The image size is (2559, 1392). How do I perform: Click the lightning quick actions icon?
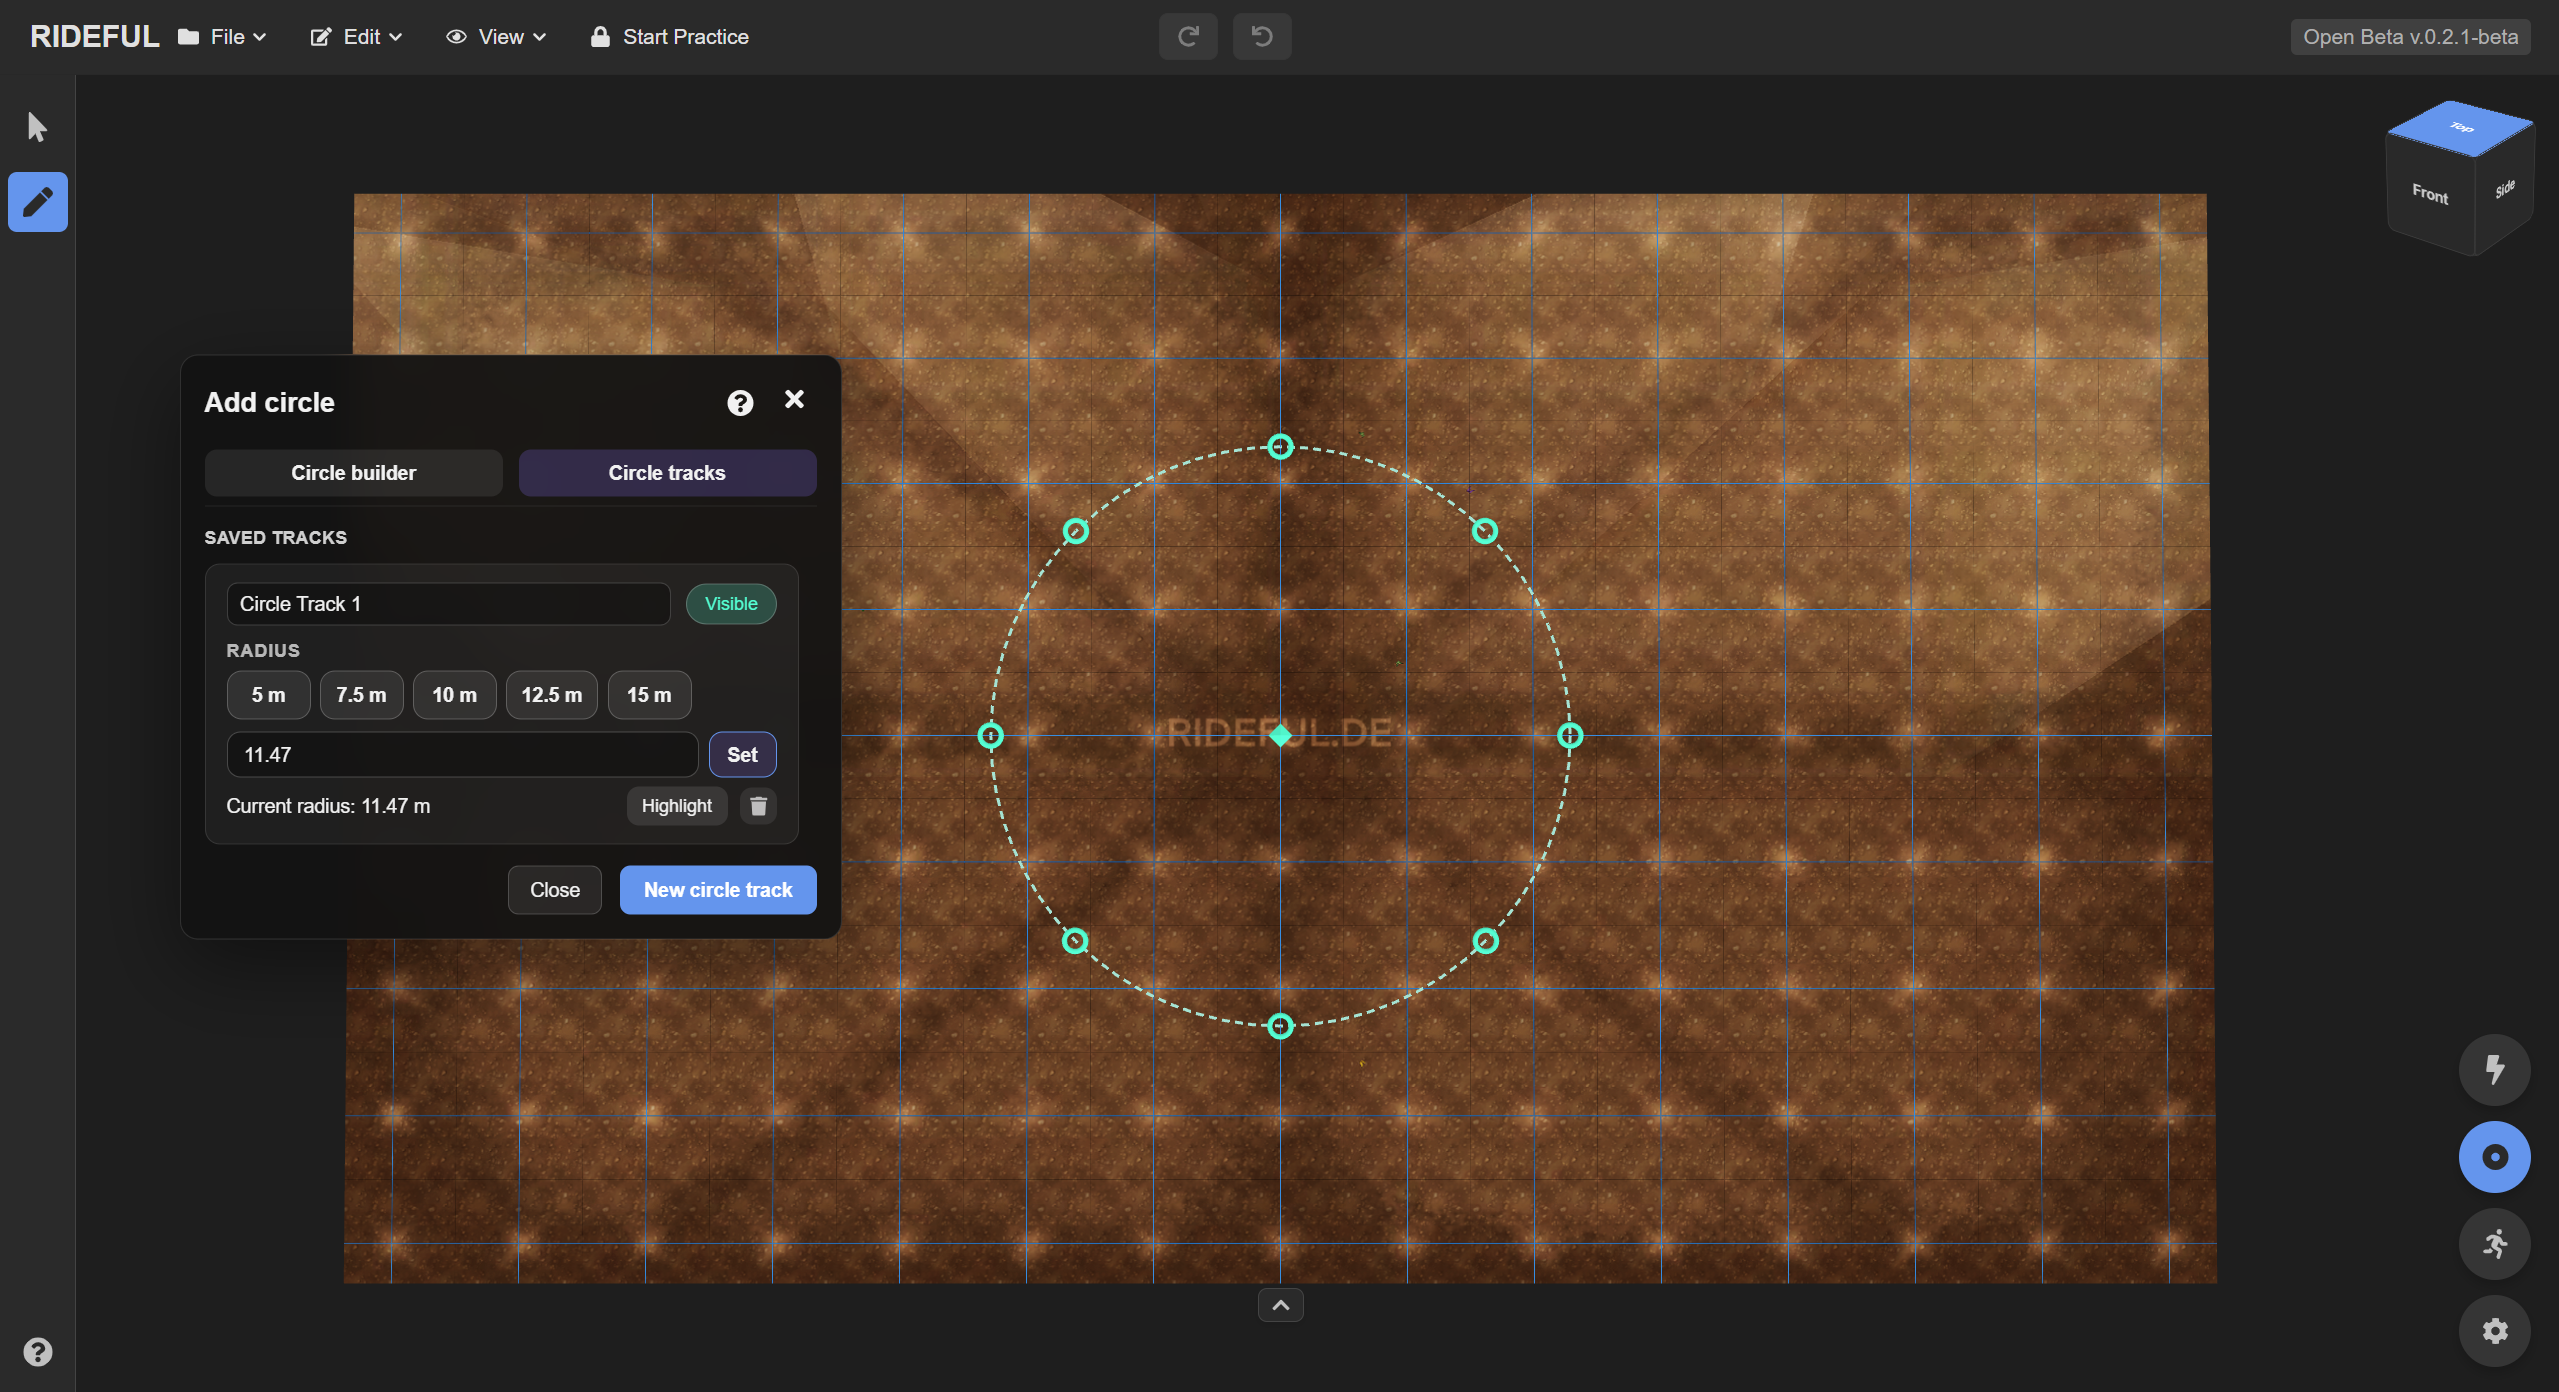(2494, 1069)
